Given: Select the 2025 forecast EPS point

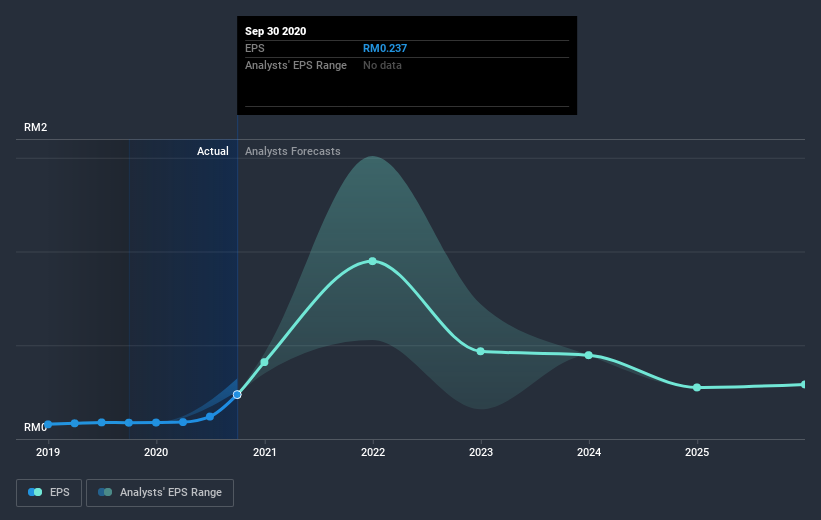Looking at the screenshot, I should (697, 388).
